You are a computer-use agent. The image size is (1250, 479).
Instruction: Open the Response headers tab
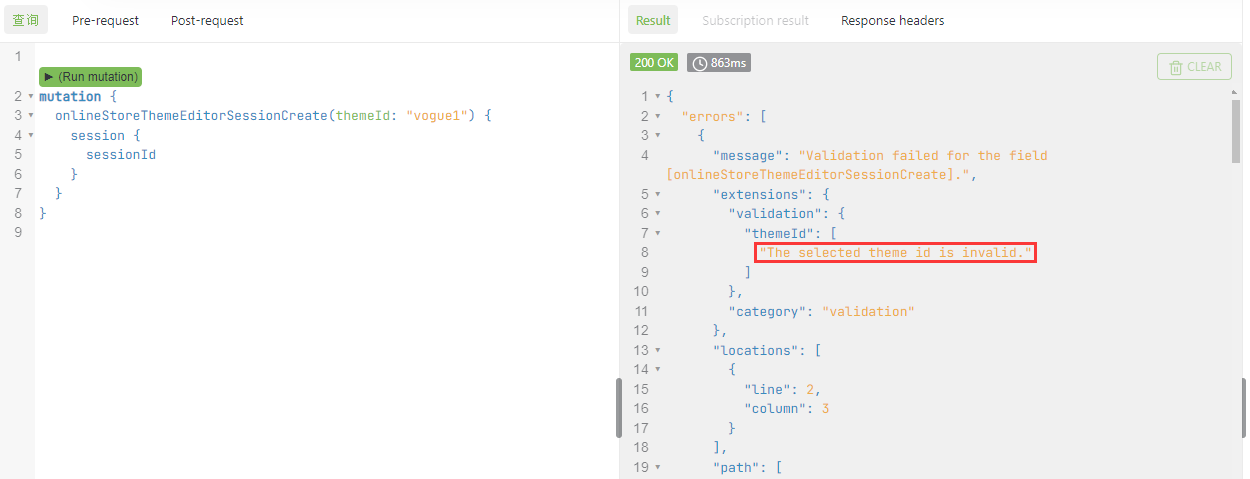coord(892,20)
